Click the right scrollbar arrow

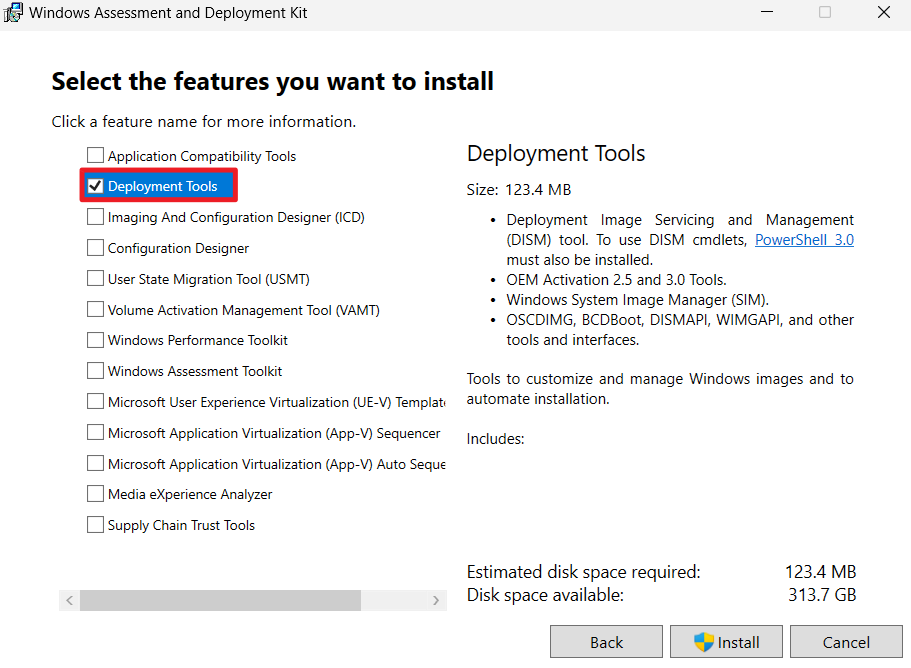pyautogui.click(x=436, y=600)
